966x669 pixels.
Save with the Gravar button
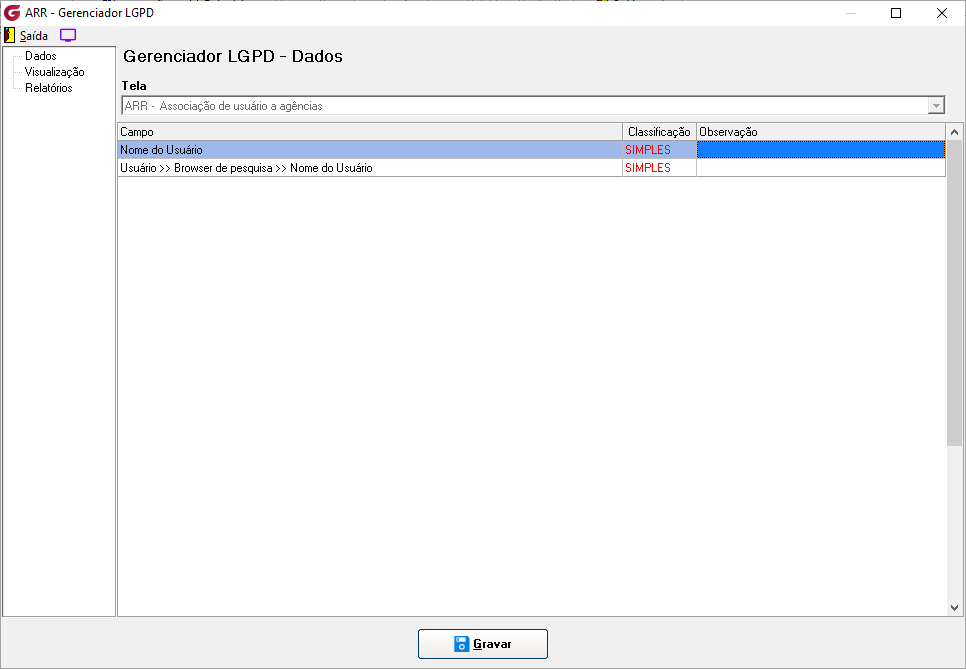pyautogui.click(x=483, y=644)
